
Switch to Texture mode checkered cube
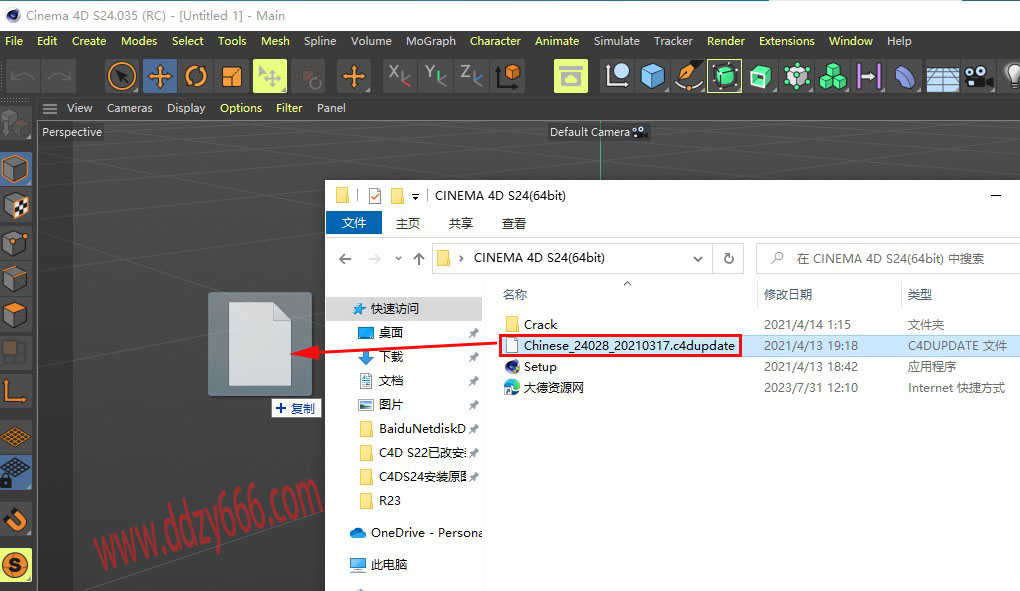16,206
